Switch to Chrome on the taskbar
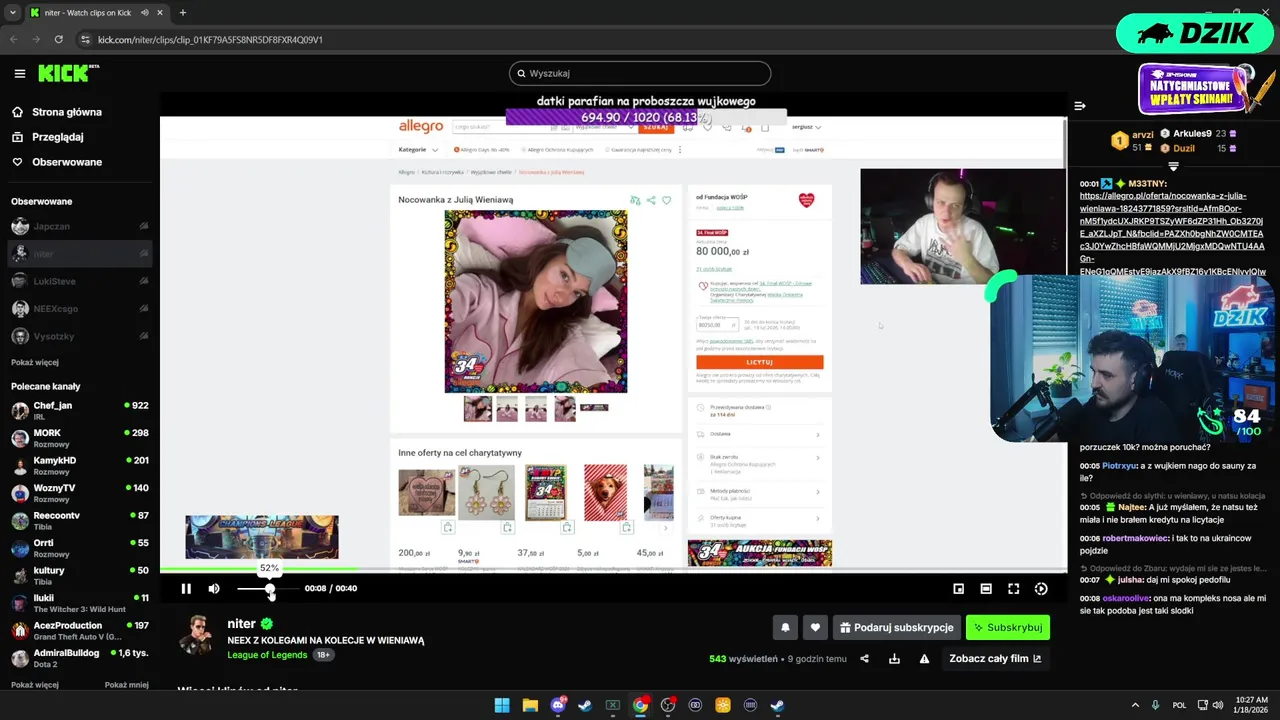The image size is (1280, 720). tap(640, 705)
